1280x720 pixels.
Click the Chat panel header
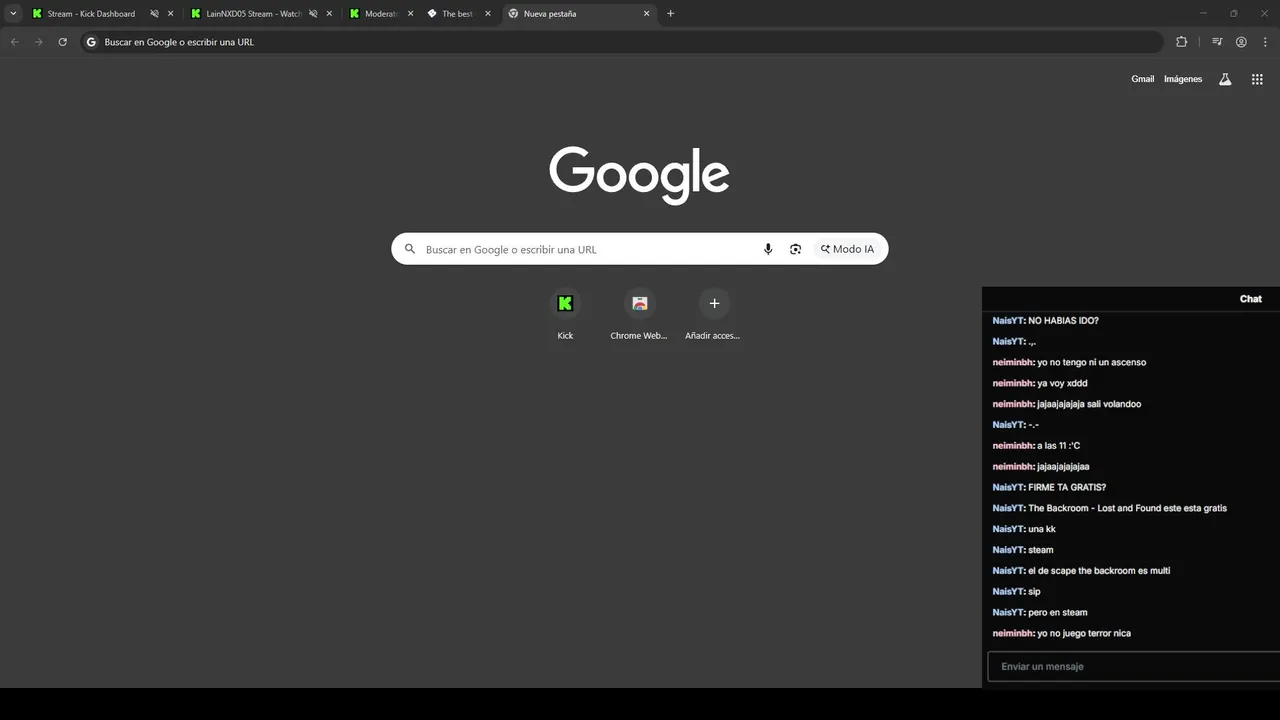1131,298
